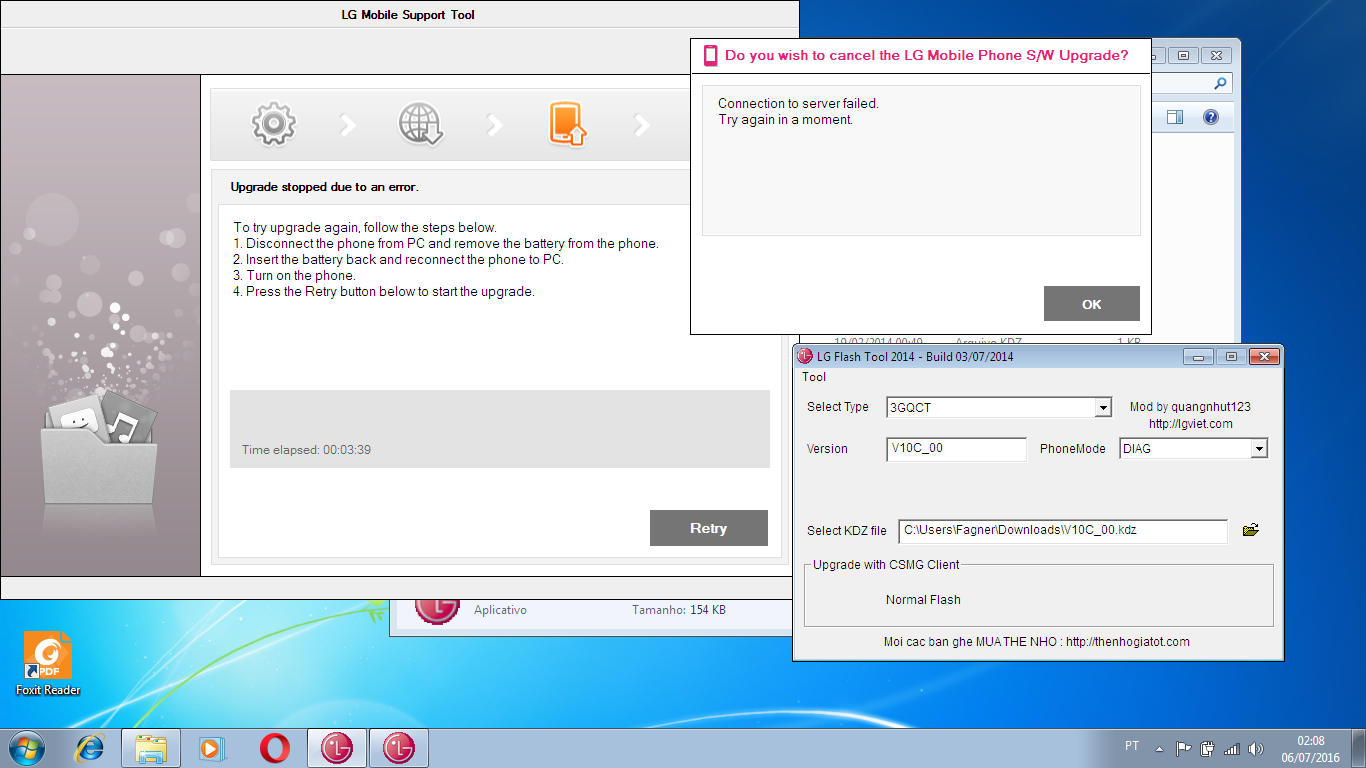Click the Version input field
Viewport: 1366px width, 768px height.
pyautogui.click(x=956, y=449)
